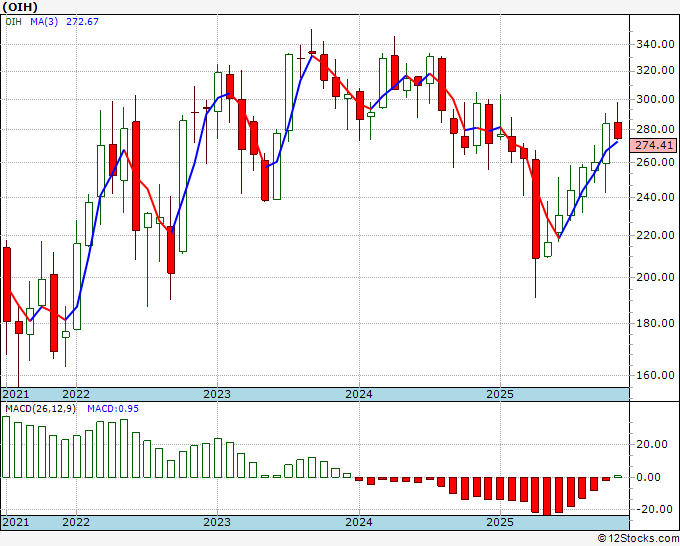Click the (OIH) chart title
Viewport: 680px width, 546px height.
pos(20,7)
